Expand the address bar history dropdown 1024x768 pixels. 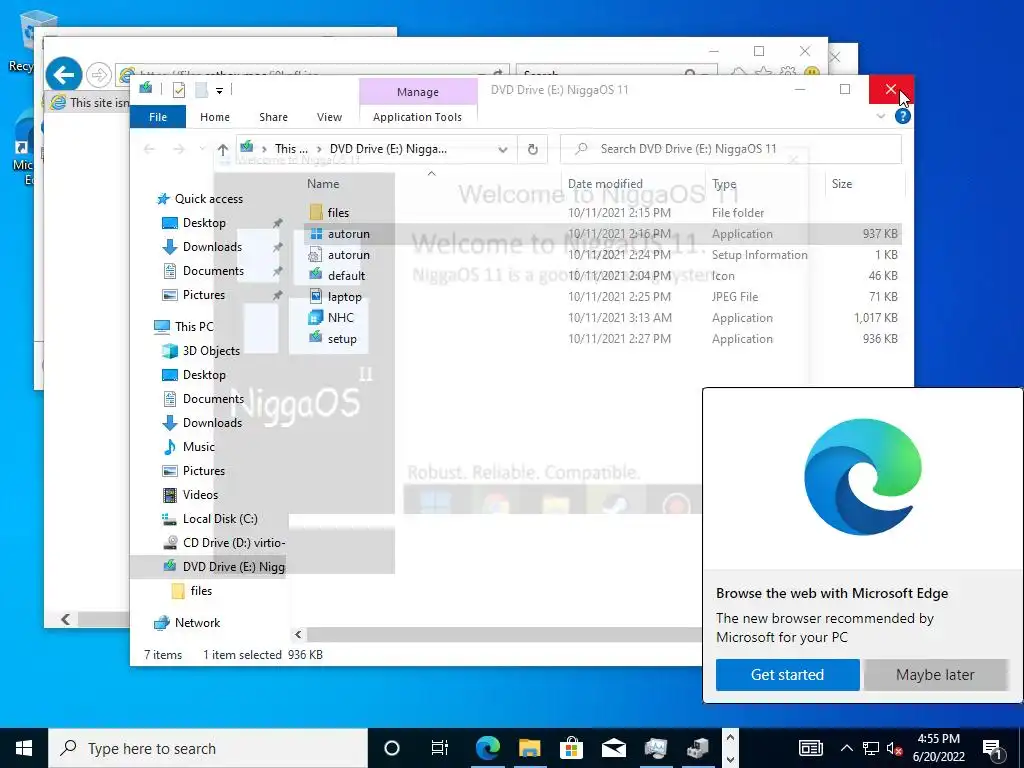pyautogui.click(x=503, y=150)
